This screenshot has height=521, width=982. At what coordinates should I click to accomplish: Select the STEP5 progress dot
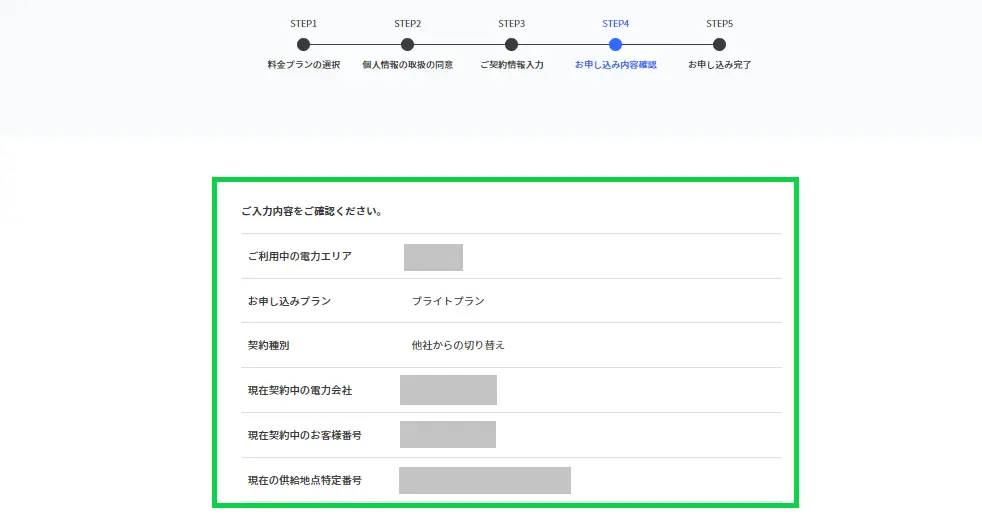pyautogui.click(x=719, y=44)
